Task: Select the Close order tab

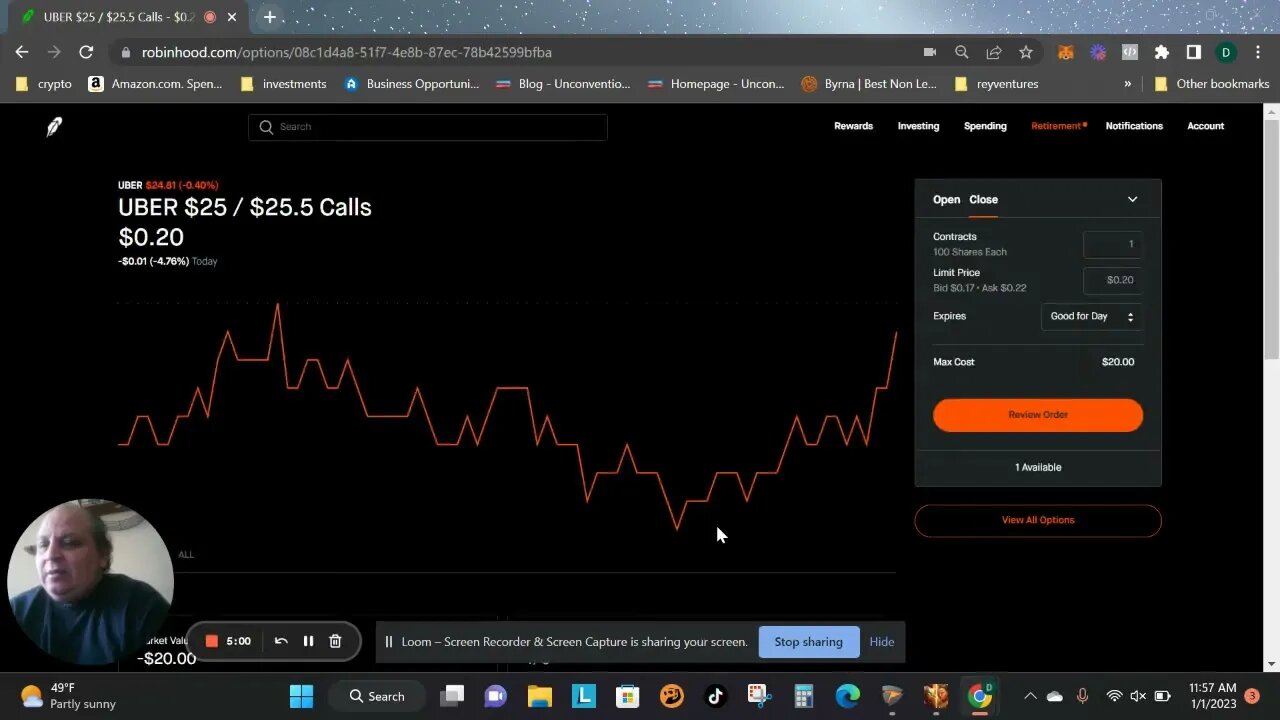Action: (983, 200)
